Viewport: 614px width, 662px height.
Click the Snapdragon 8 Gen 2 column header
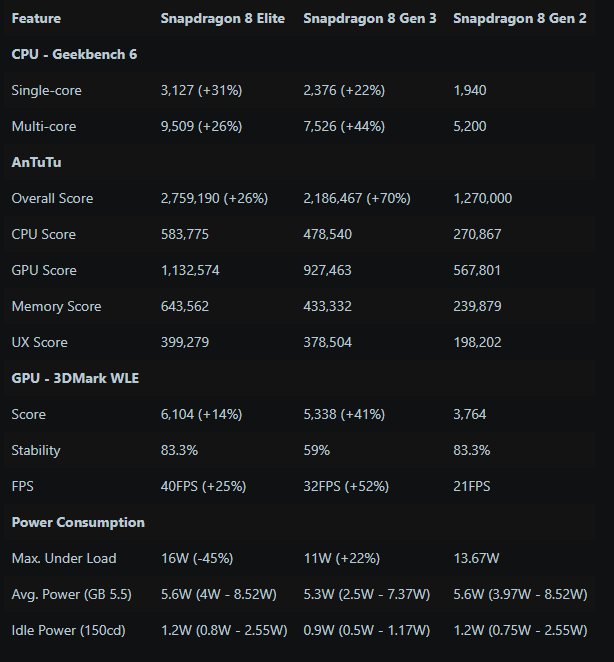point(520,18)
